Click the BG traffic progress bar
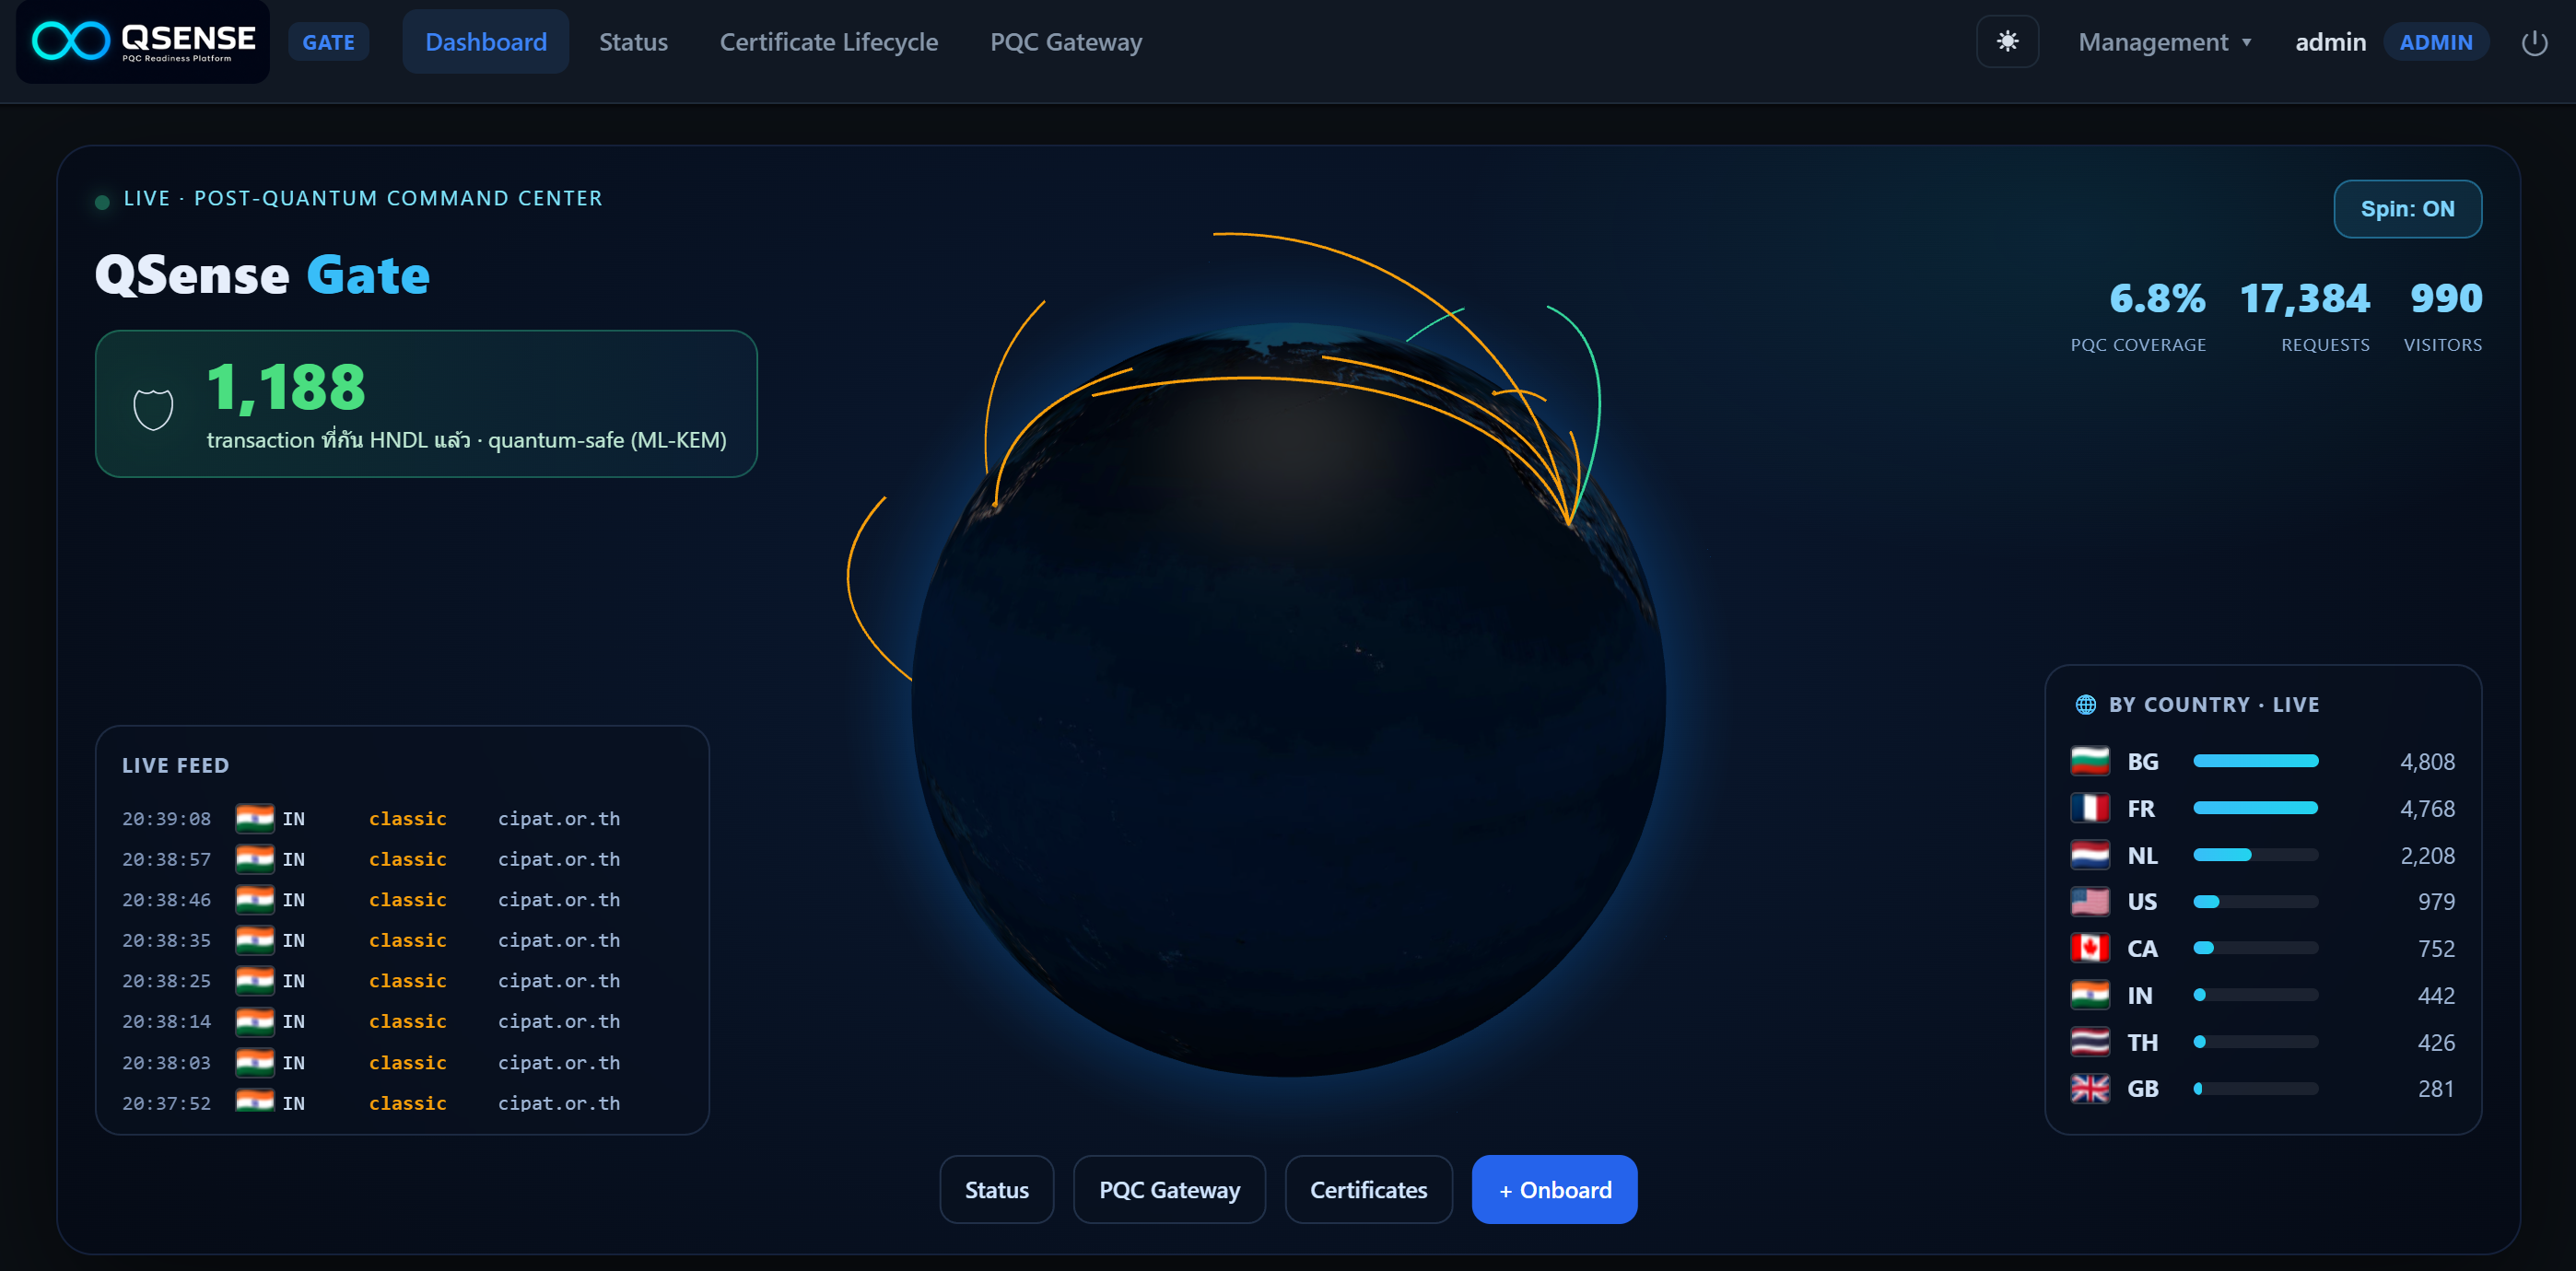This screenshot has width=2576, height=1271. click(x=2255, y=761)
